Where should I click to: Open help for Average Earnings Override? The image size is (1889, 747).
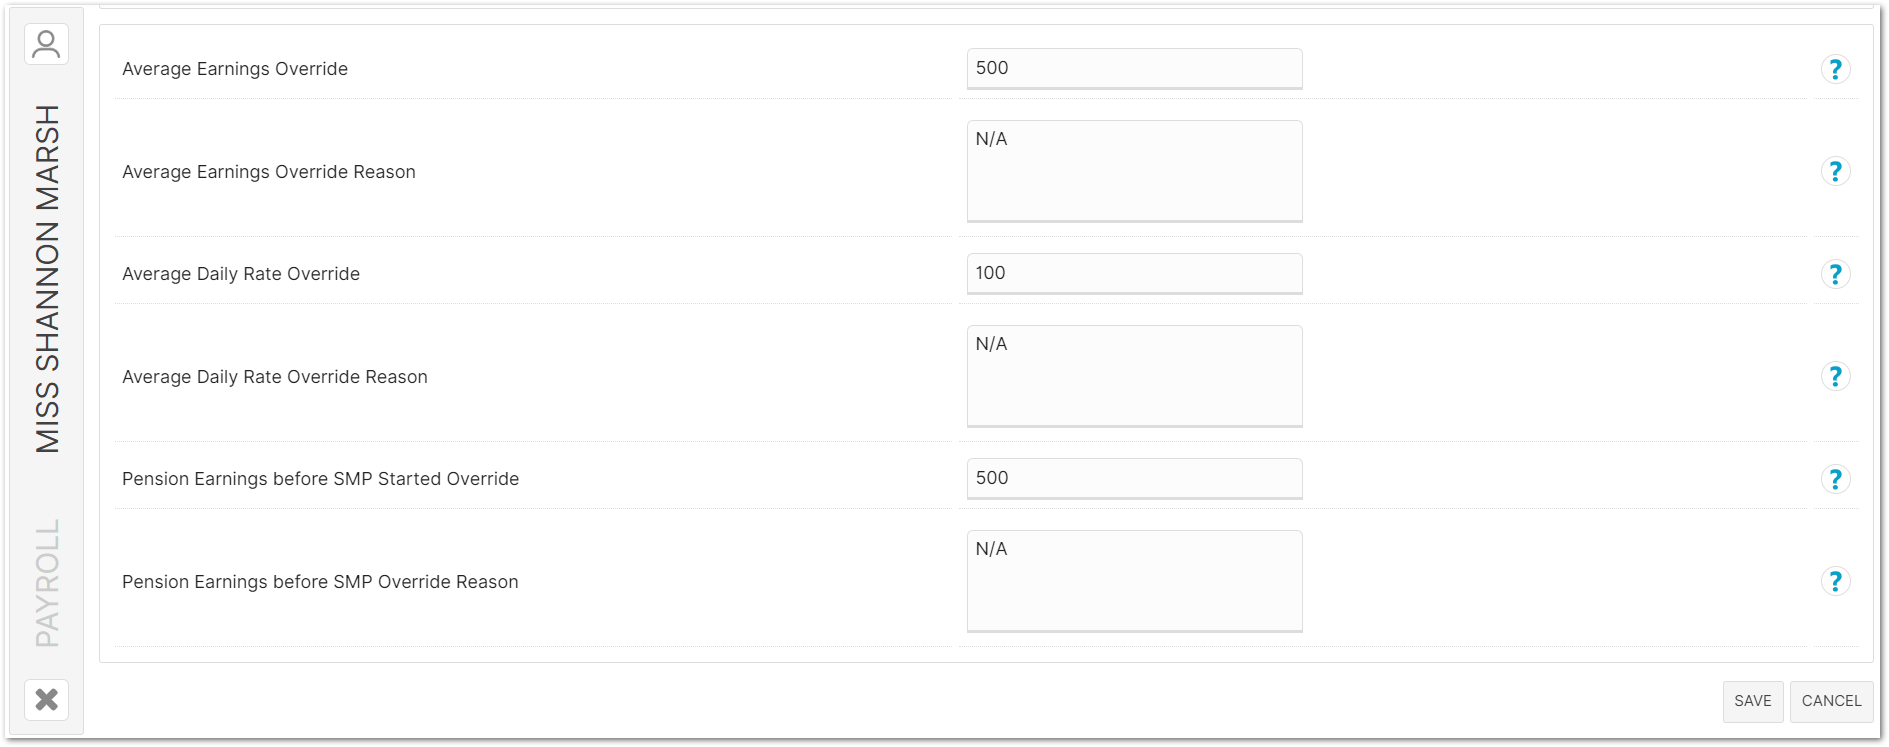click(1835, 69)
